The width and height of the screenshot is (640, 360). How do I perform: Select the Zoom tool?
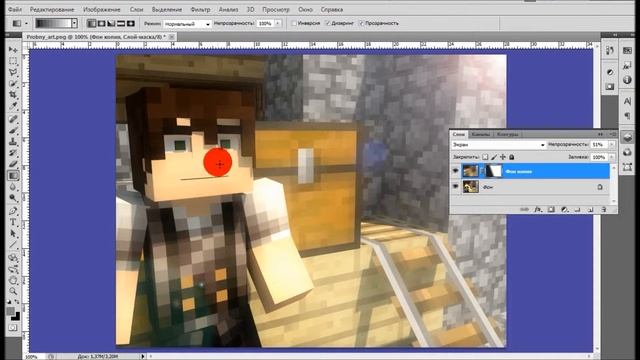pyautogui.click(x=13, y=291)
